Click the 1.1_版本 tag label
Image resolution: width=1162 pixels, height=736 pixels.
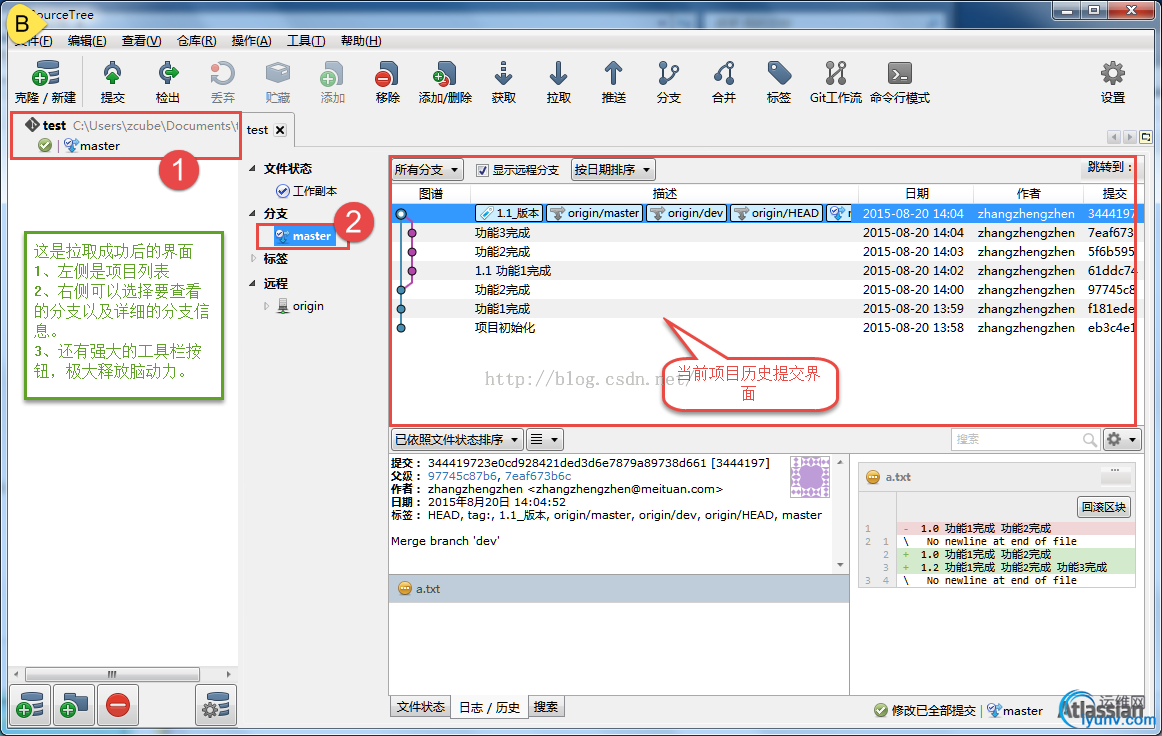point(509,213)
